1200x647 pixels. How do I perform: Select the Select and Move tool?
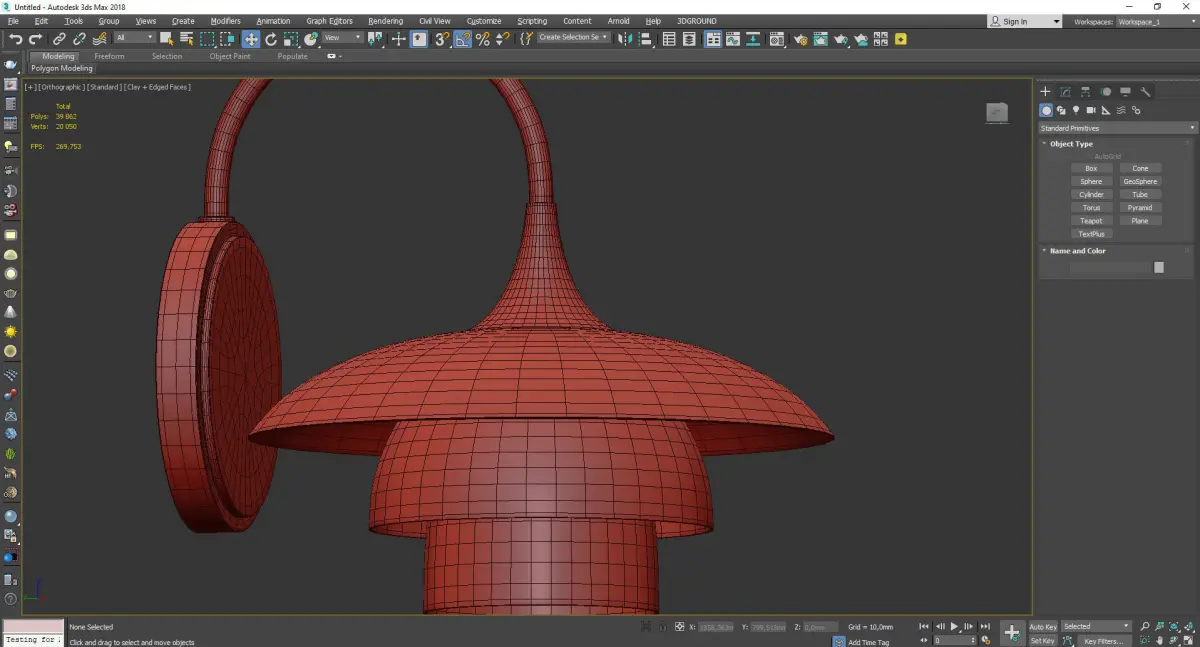pos(250,39)
